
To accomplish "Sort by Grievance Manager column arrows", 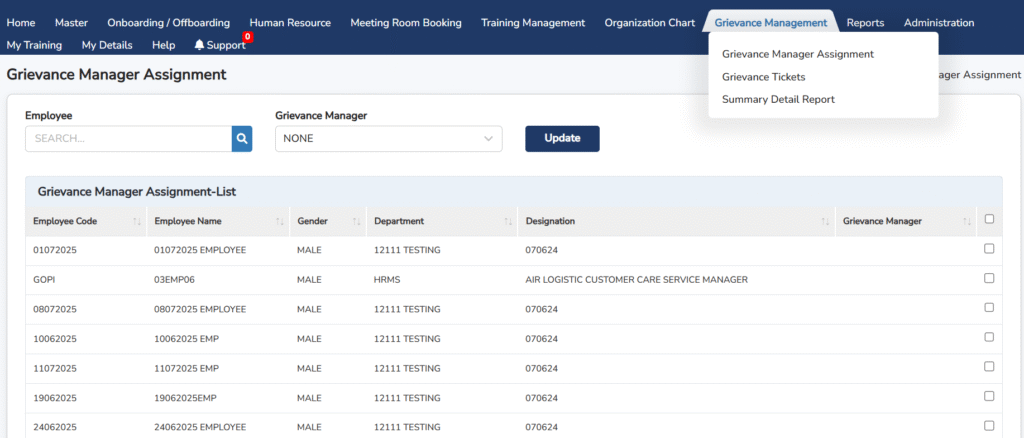I will click(967, 221).
